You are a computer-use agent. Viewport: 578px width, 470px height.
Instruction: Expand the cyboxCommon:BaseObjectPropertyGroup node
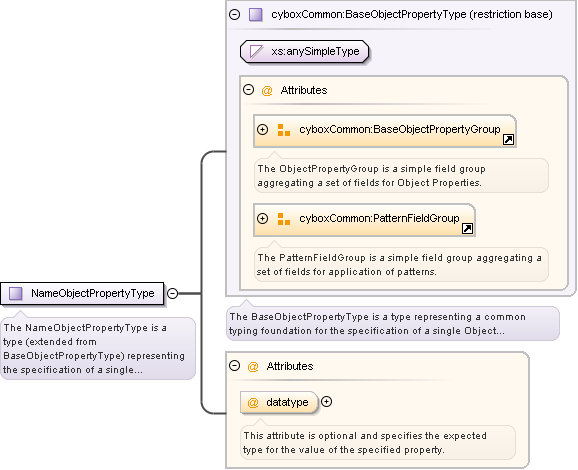(x=262, y=130)
